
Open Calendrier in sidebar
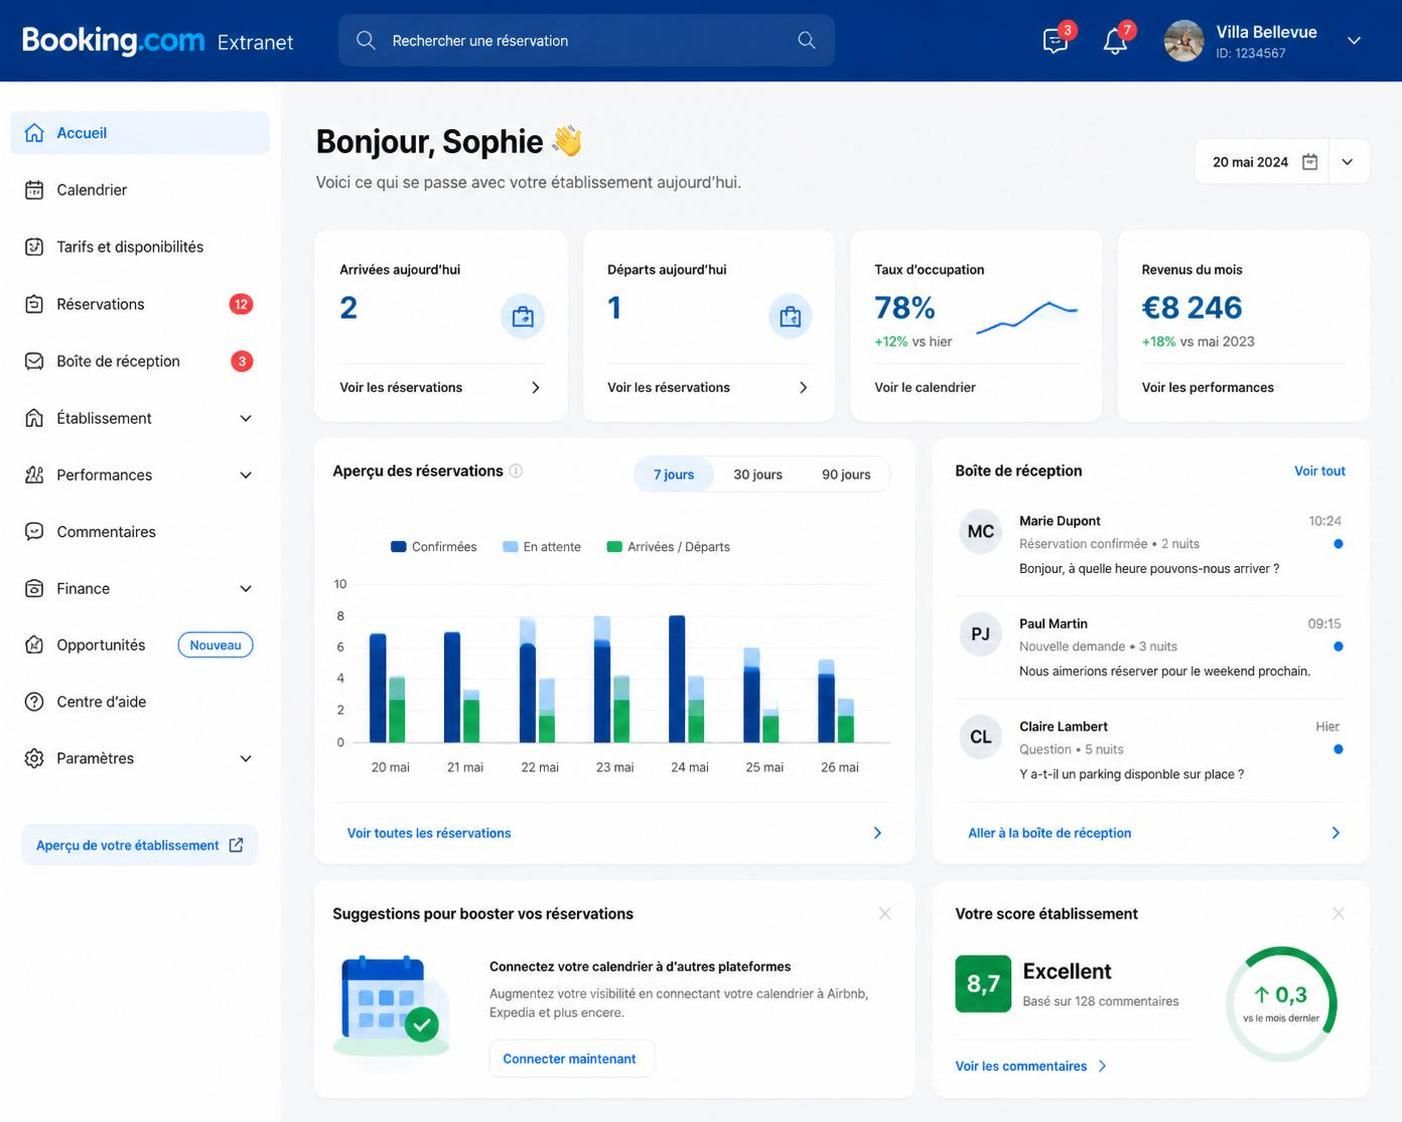(x=140, y=190)
